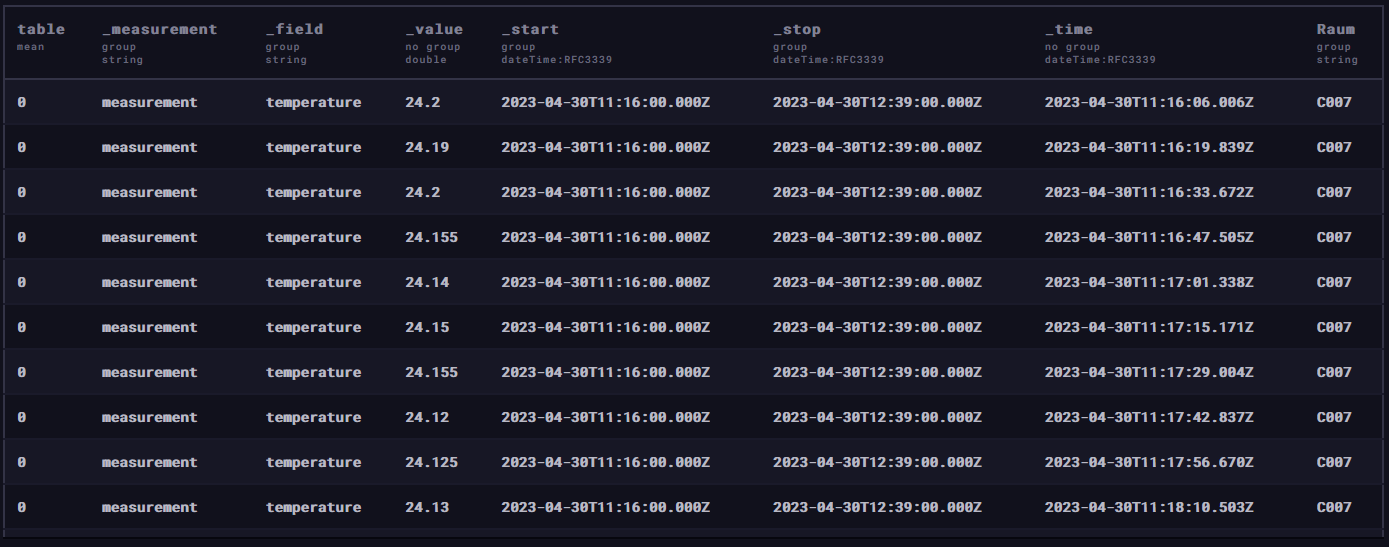Click the _measurement column header
This screenshot has width=1389, height=547.
(159, 30)
